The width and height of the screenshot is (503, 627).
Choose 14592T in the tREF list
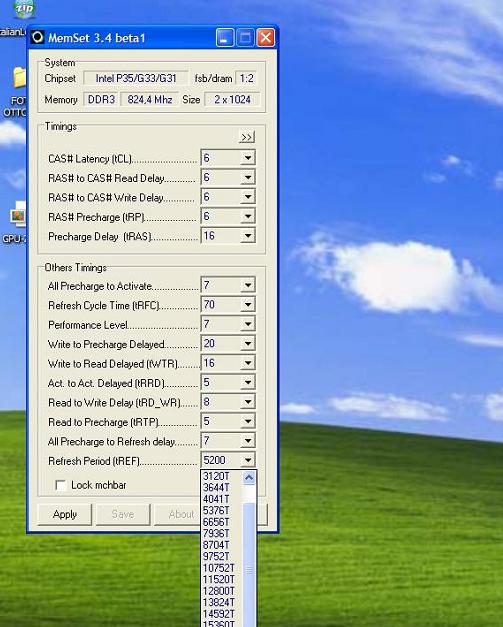click(x=222, y=614)
